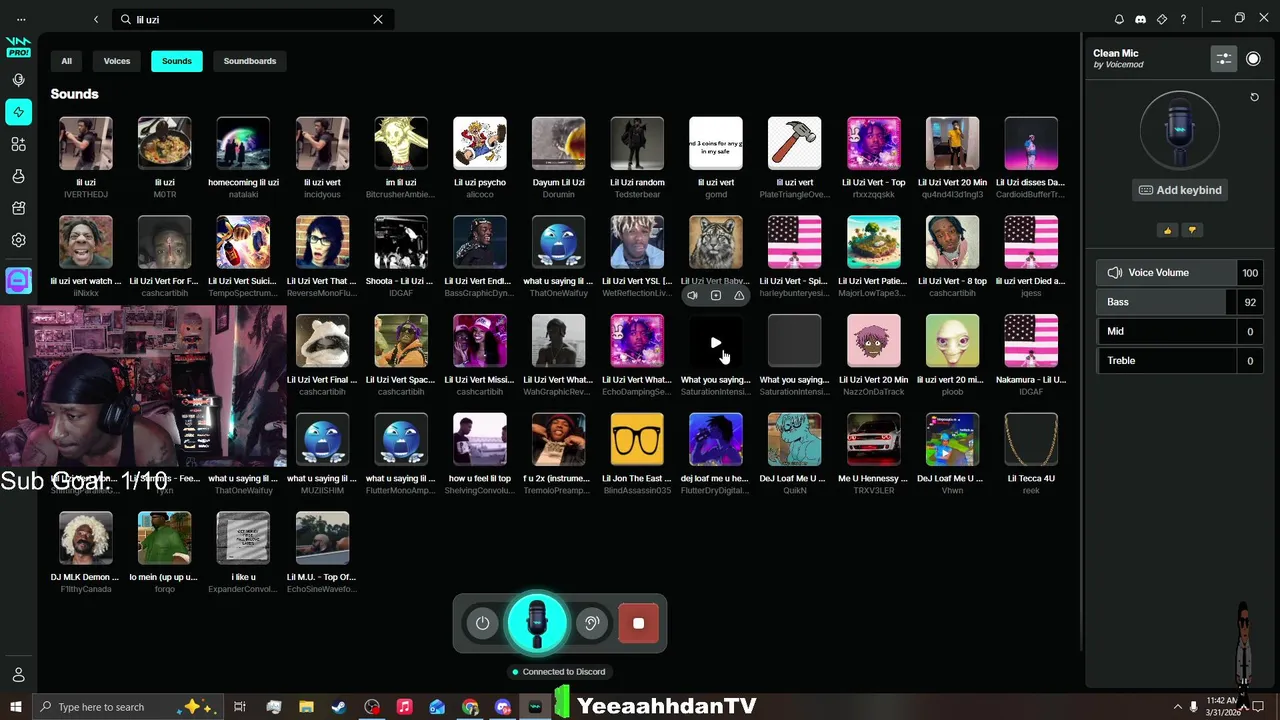Adjust the Bass slider
Screen dimensions: 1280x720
(1180, 302)
